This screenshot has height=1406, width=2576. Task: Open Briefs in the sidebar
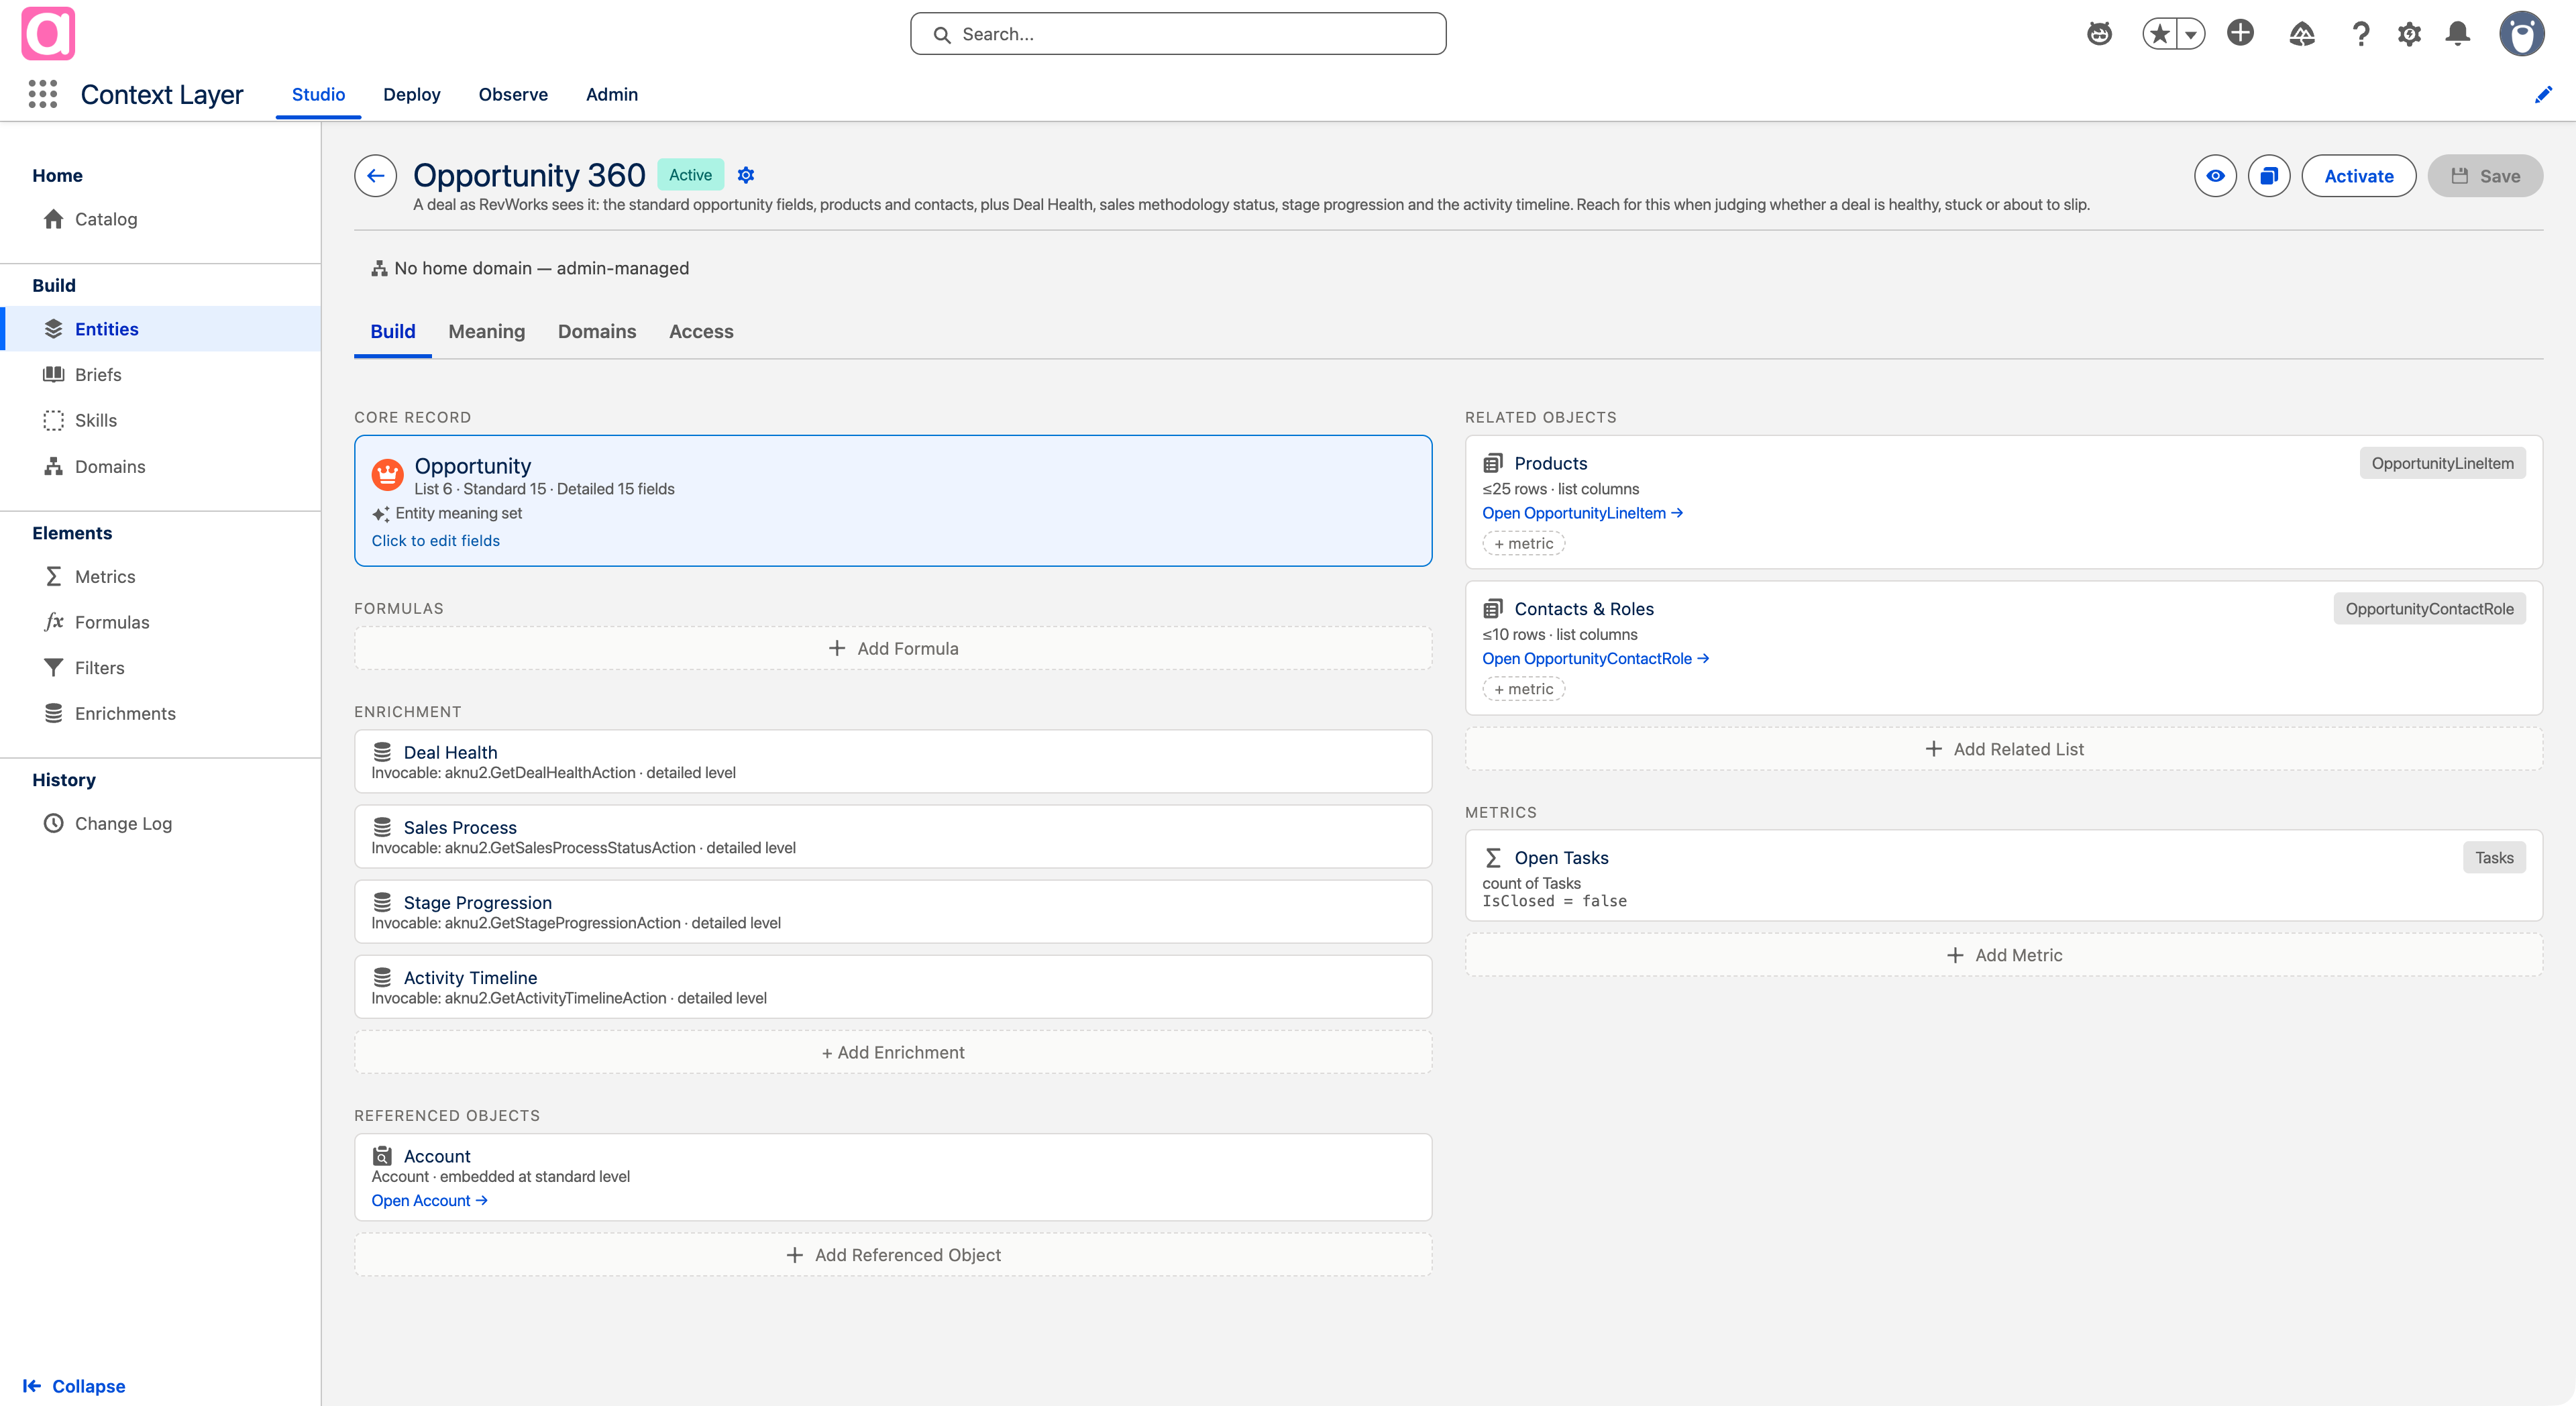(x=160, y=375)
